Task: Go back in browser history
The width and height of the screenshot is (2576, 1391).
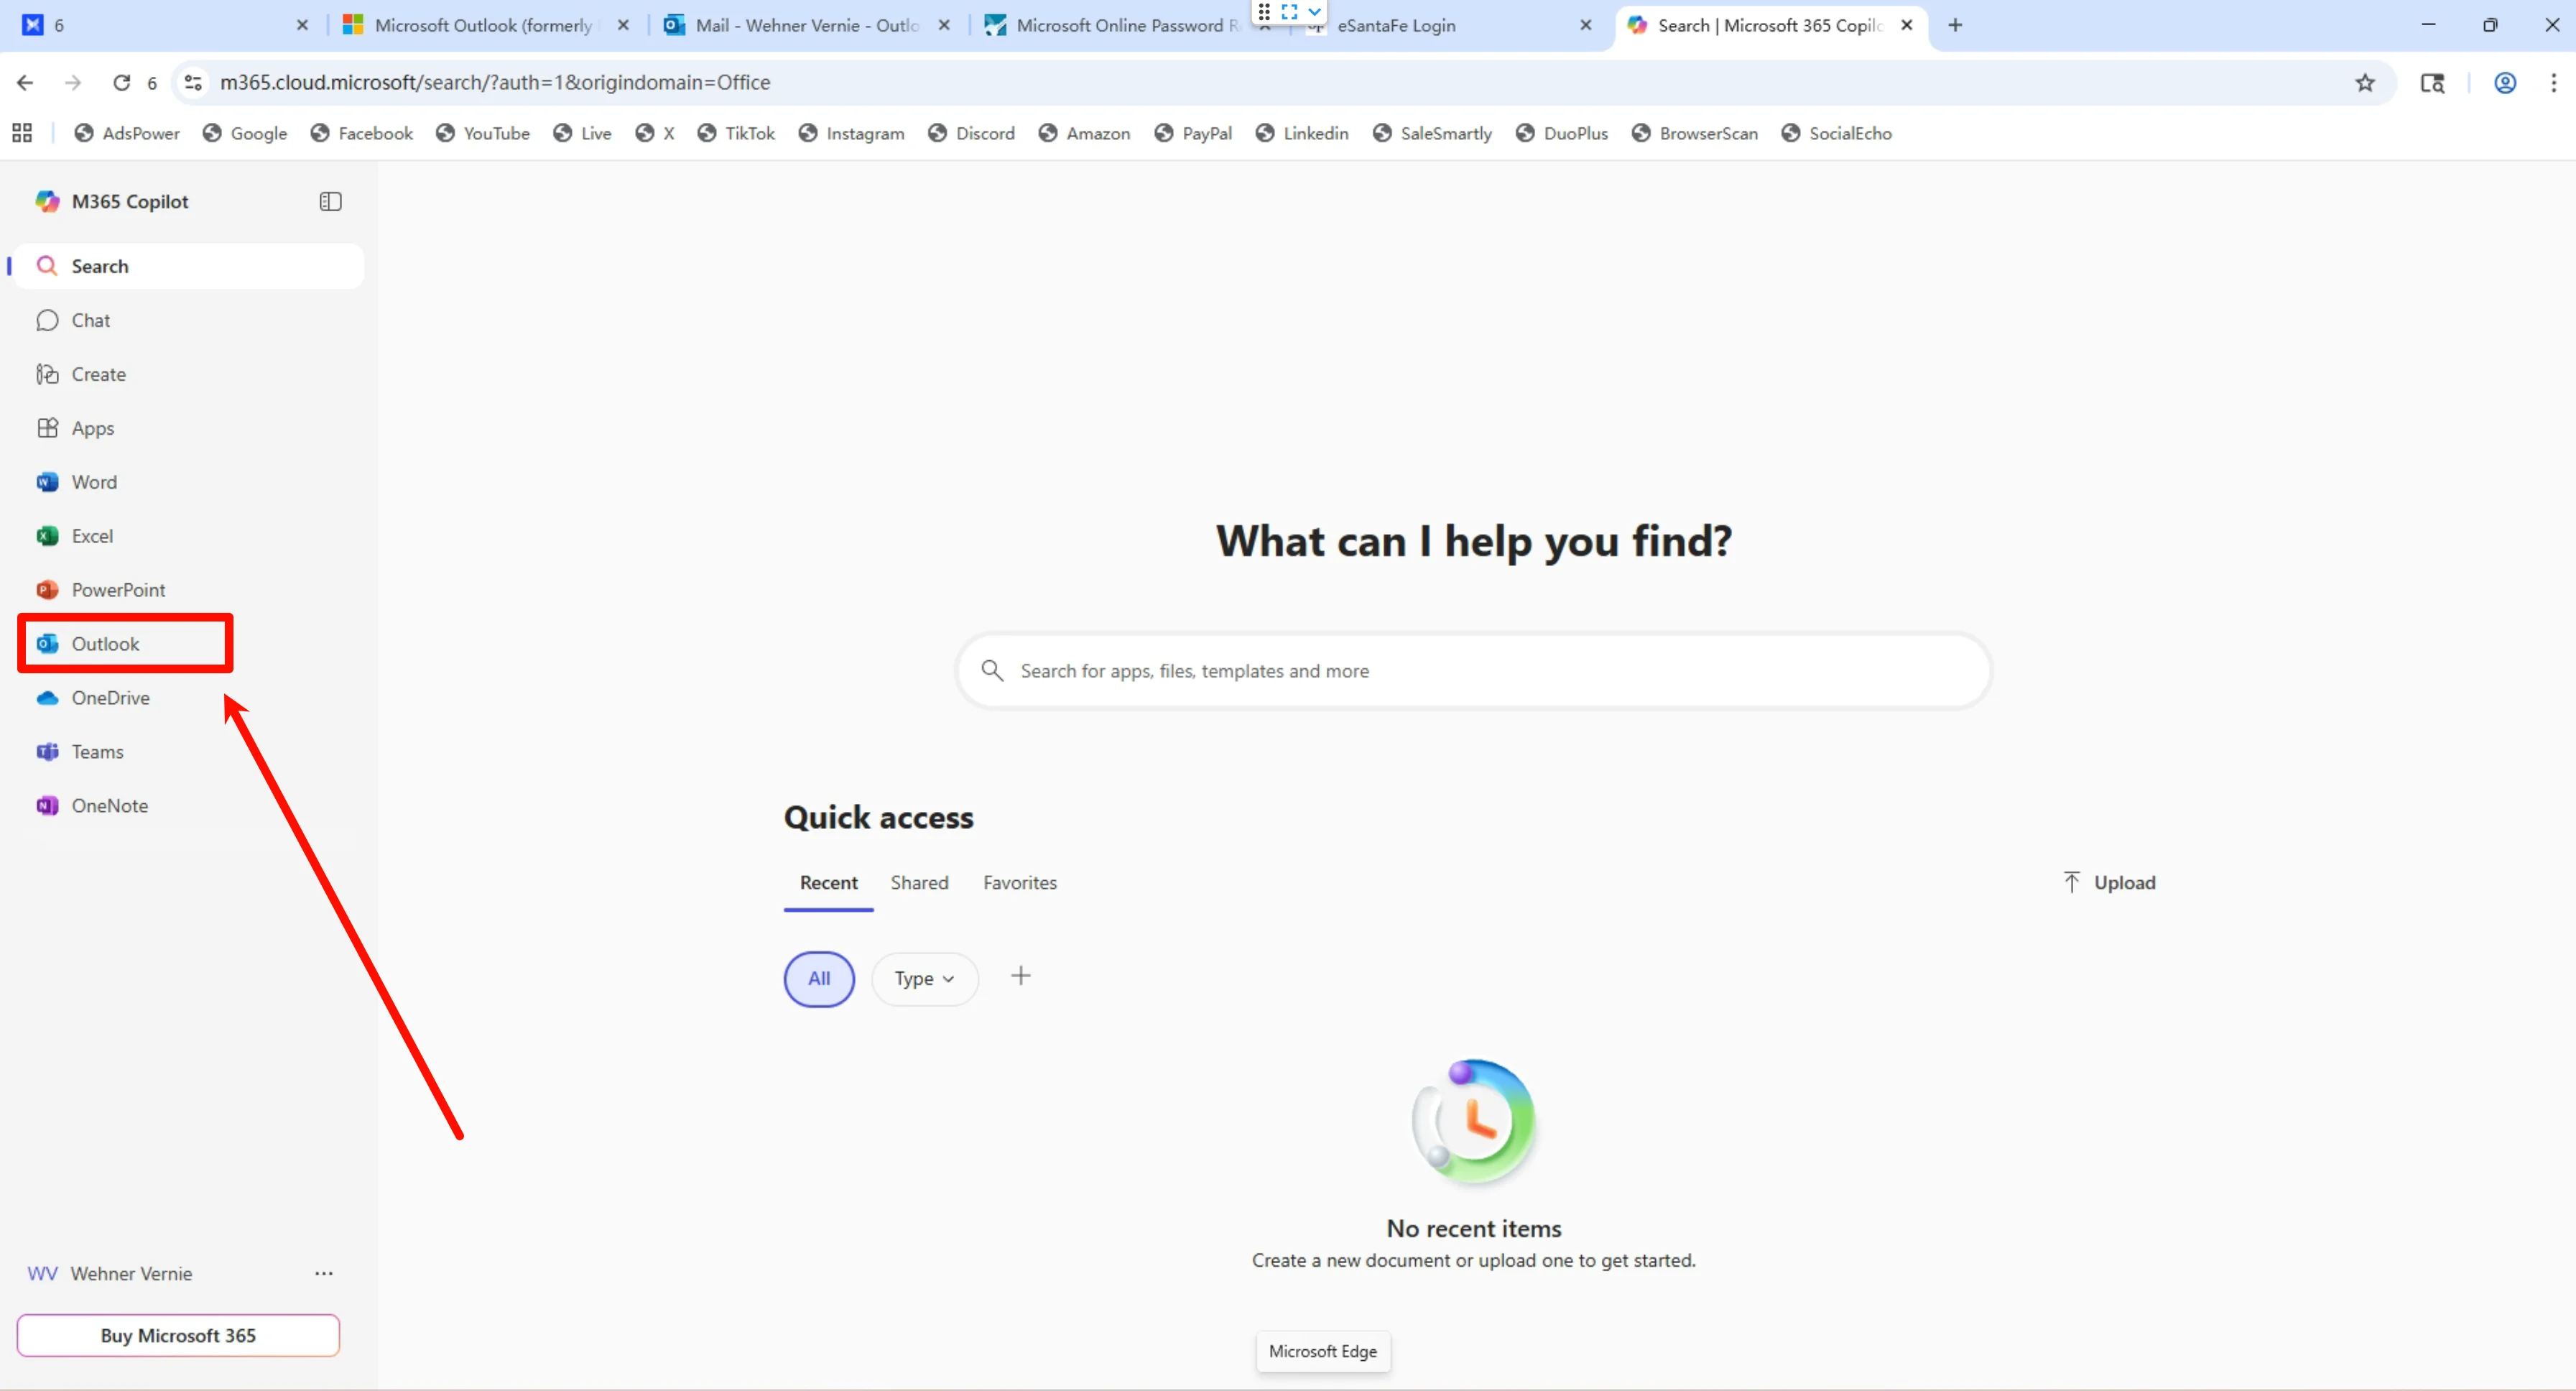Action: [25, 82]
